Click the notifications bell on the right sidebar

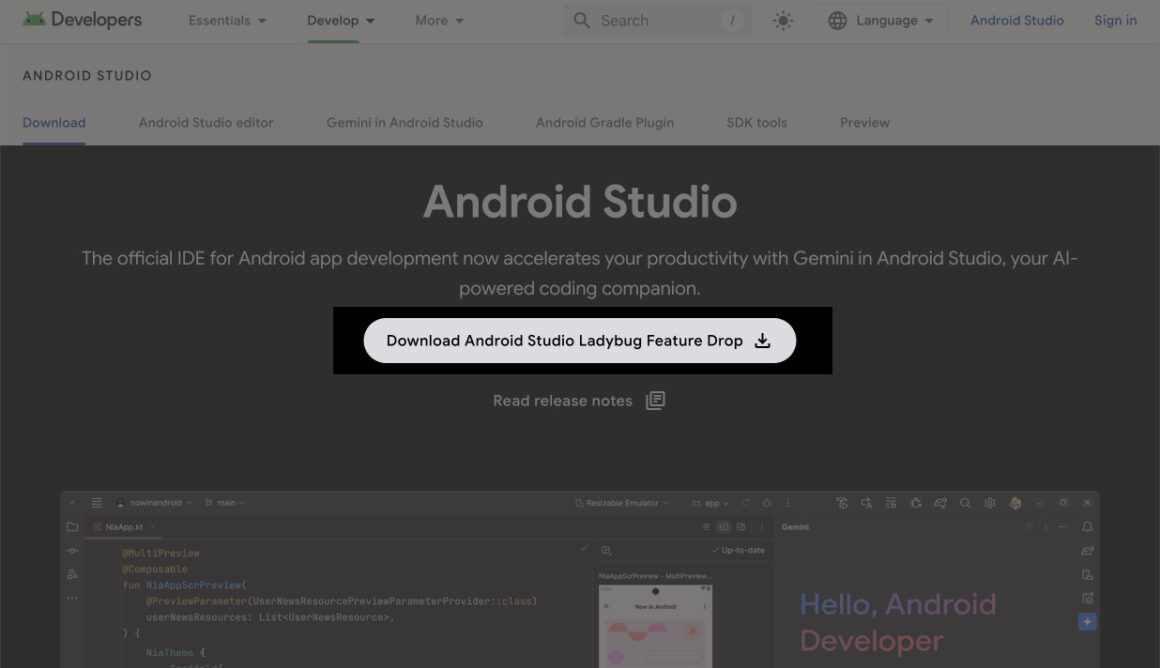(1087, 526)
